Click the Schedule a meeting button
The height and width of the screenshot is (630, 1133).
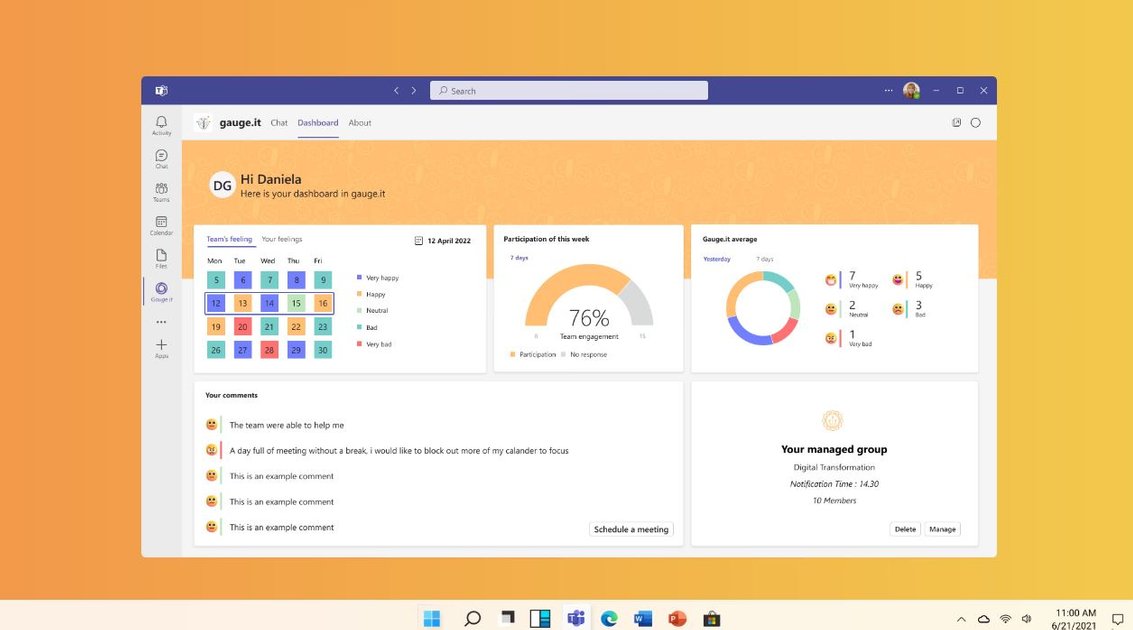631,529
